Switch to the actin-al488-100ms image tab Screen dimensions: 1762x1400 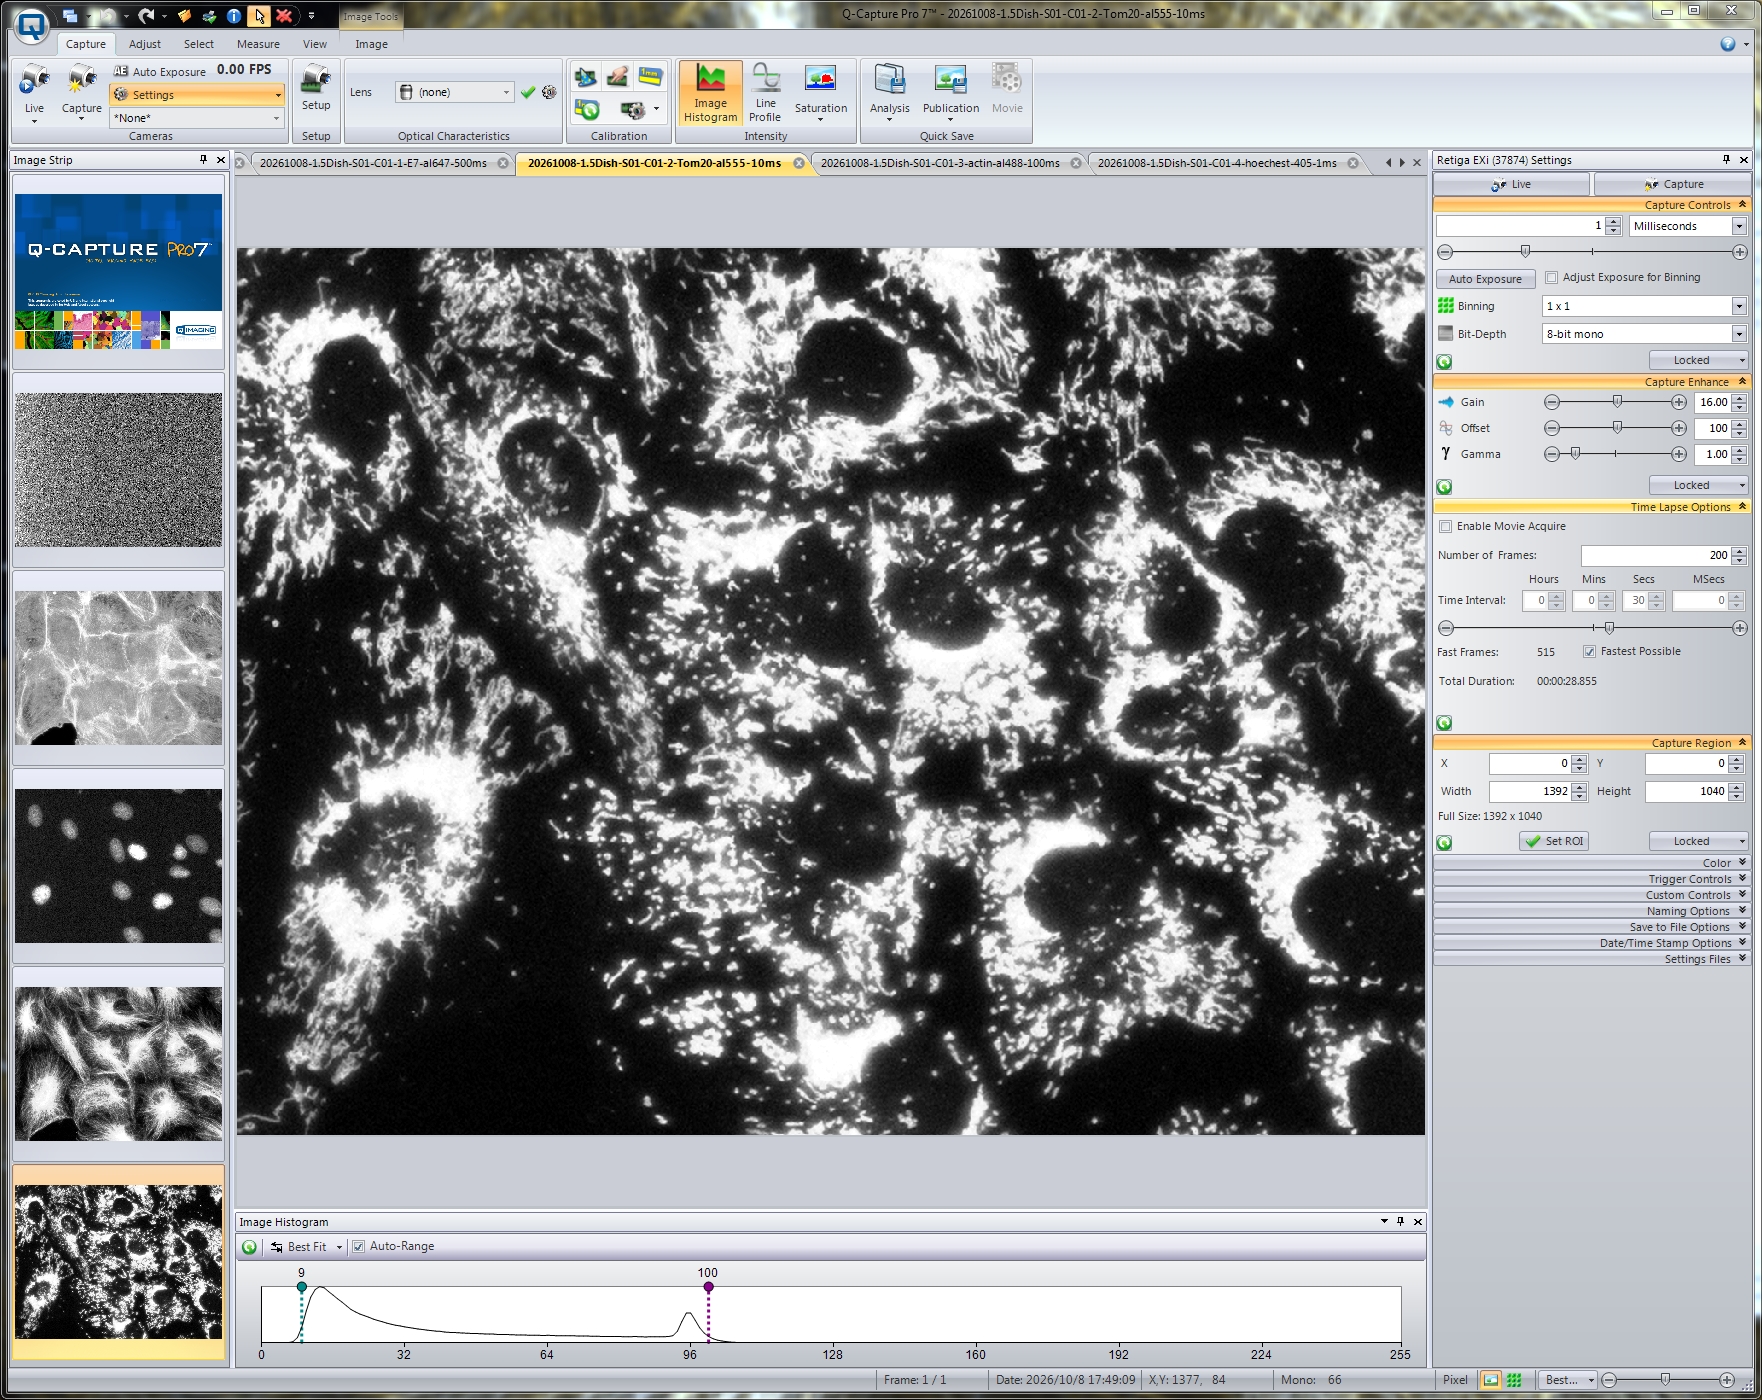click(x=940, y=163)
